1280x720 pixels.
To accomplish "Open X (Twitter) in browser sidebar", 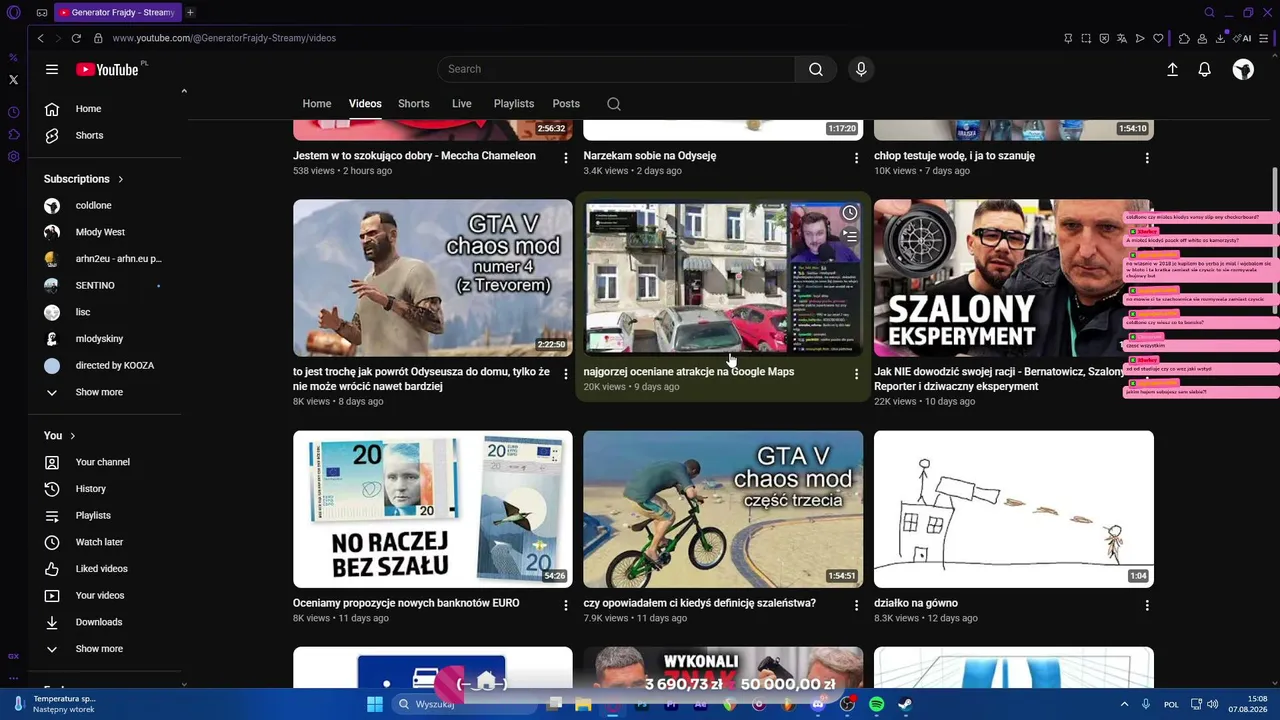I will (13, 79).
